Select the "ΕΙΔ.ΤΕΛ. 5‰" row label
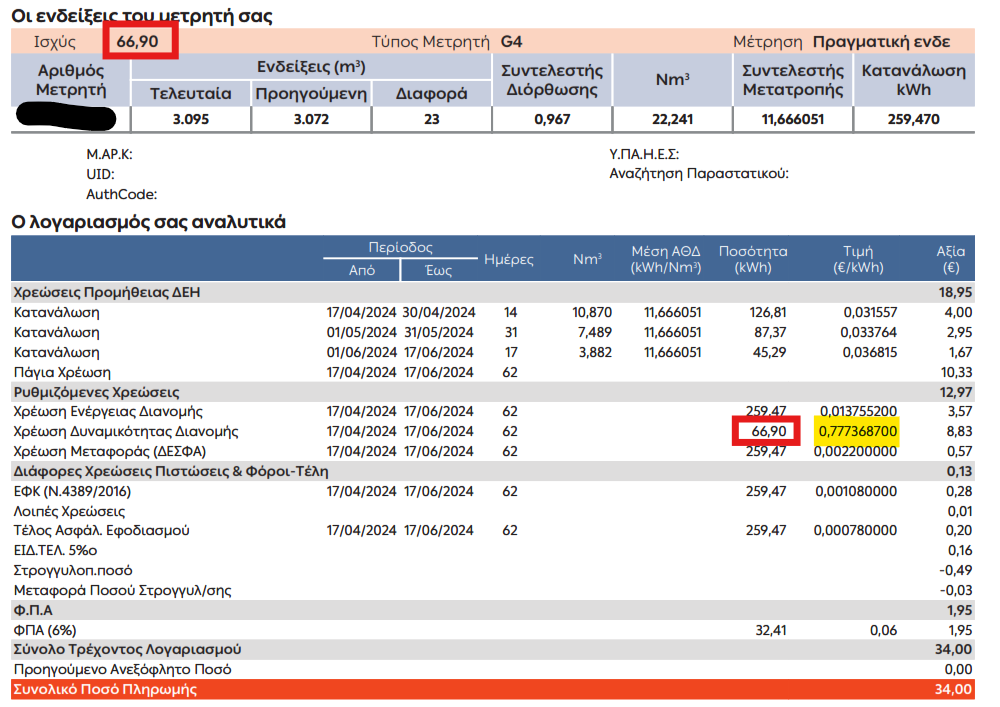Image resolution: width=1000 pixels, height=707 pixels. click(55, 550)
